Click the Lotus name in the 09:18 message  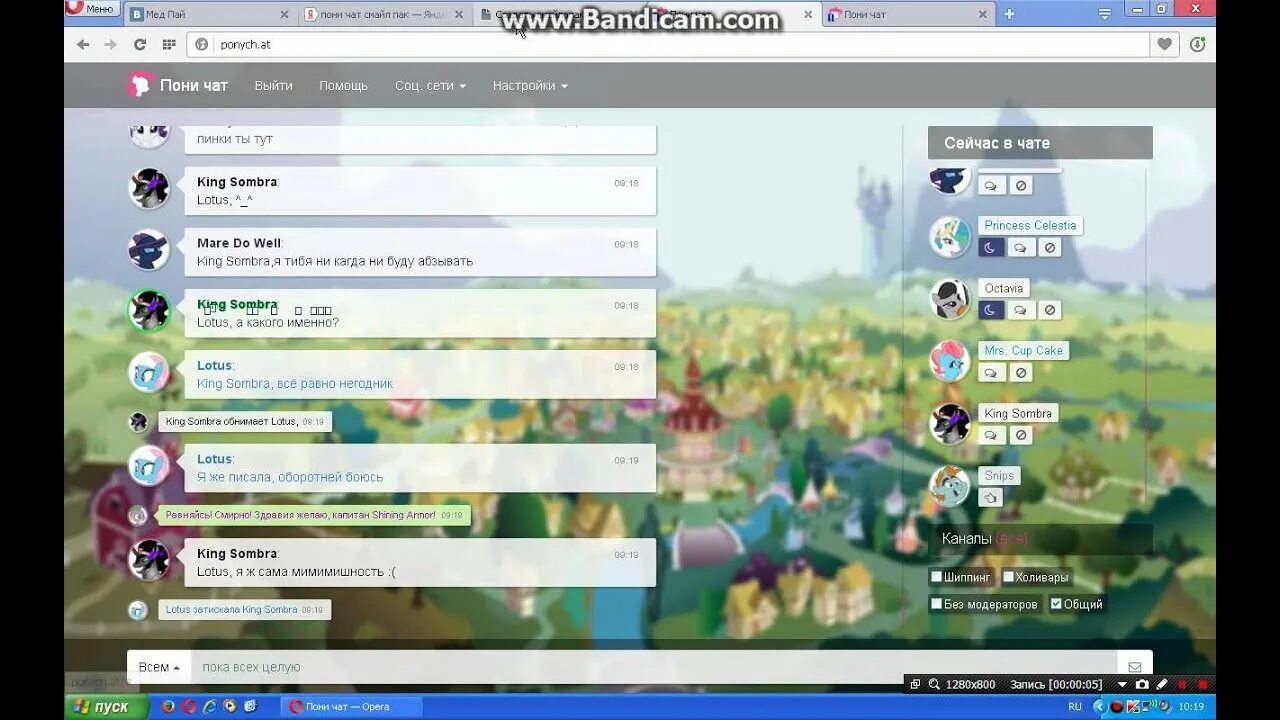(214, 366)
